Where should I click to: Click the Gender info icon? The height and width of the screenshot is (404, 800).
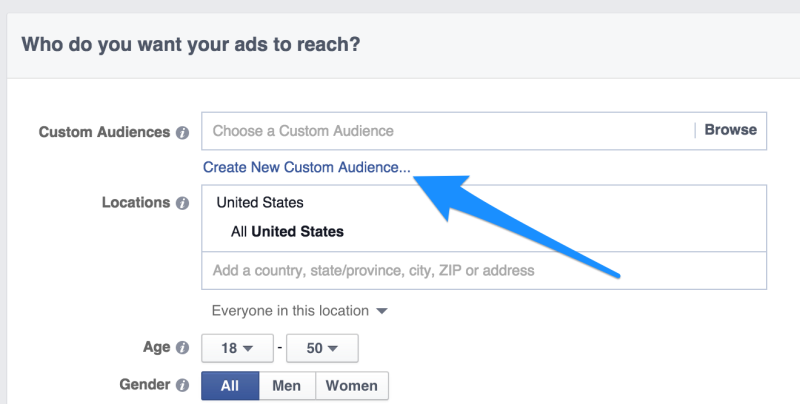tap(182, 385)
